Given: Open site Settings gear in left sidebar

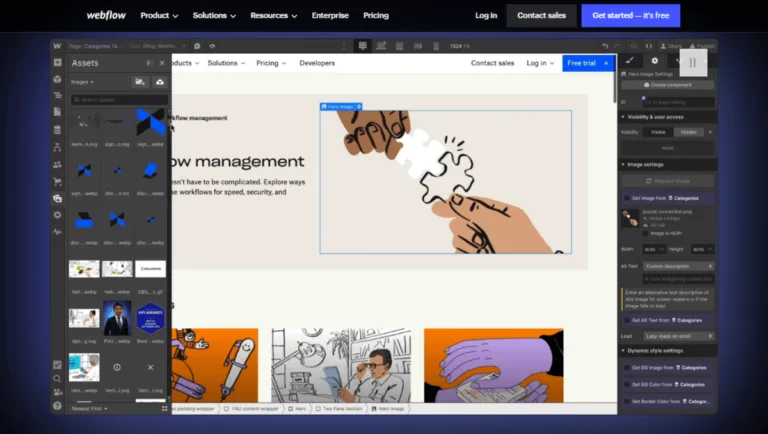Looking at the screenshot, I should pyautogui.click(x=57, y=215).
